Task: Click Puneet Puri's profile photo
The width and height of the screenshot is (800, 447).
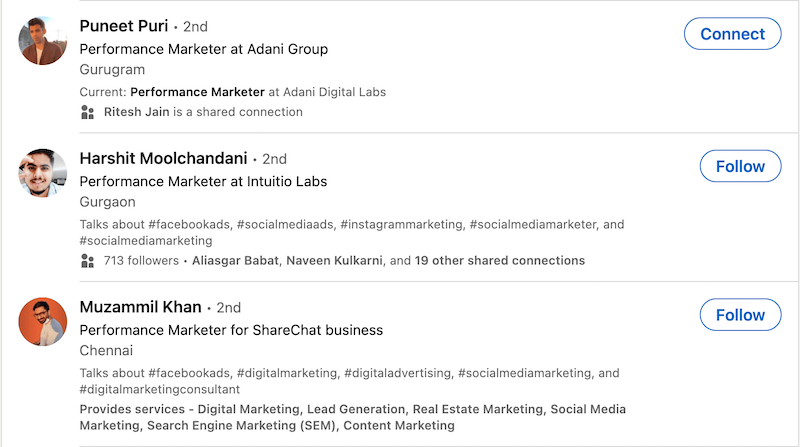Action: click(42, 40)
